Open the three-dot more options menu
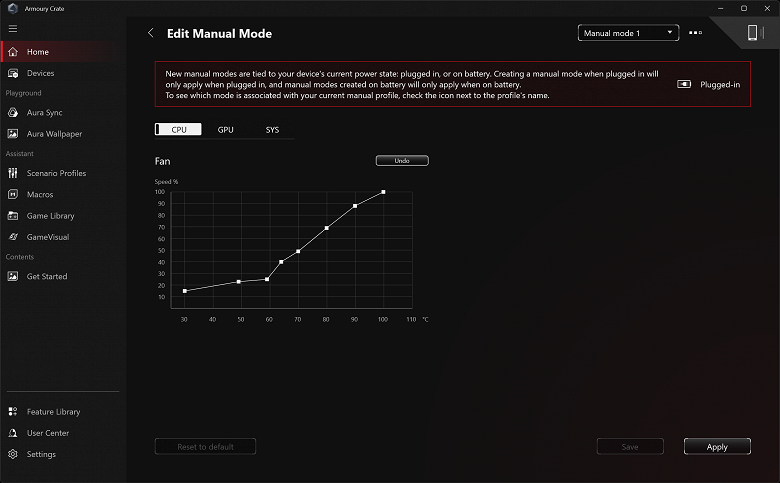780x483 pixels. tap(695, 33)
